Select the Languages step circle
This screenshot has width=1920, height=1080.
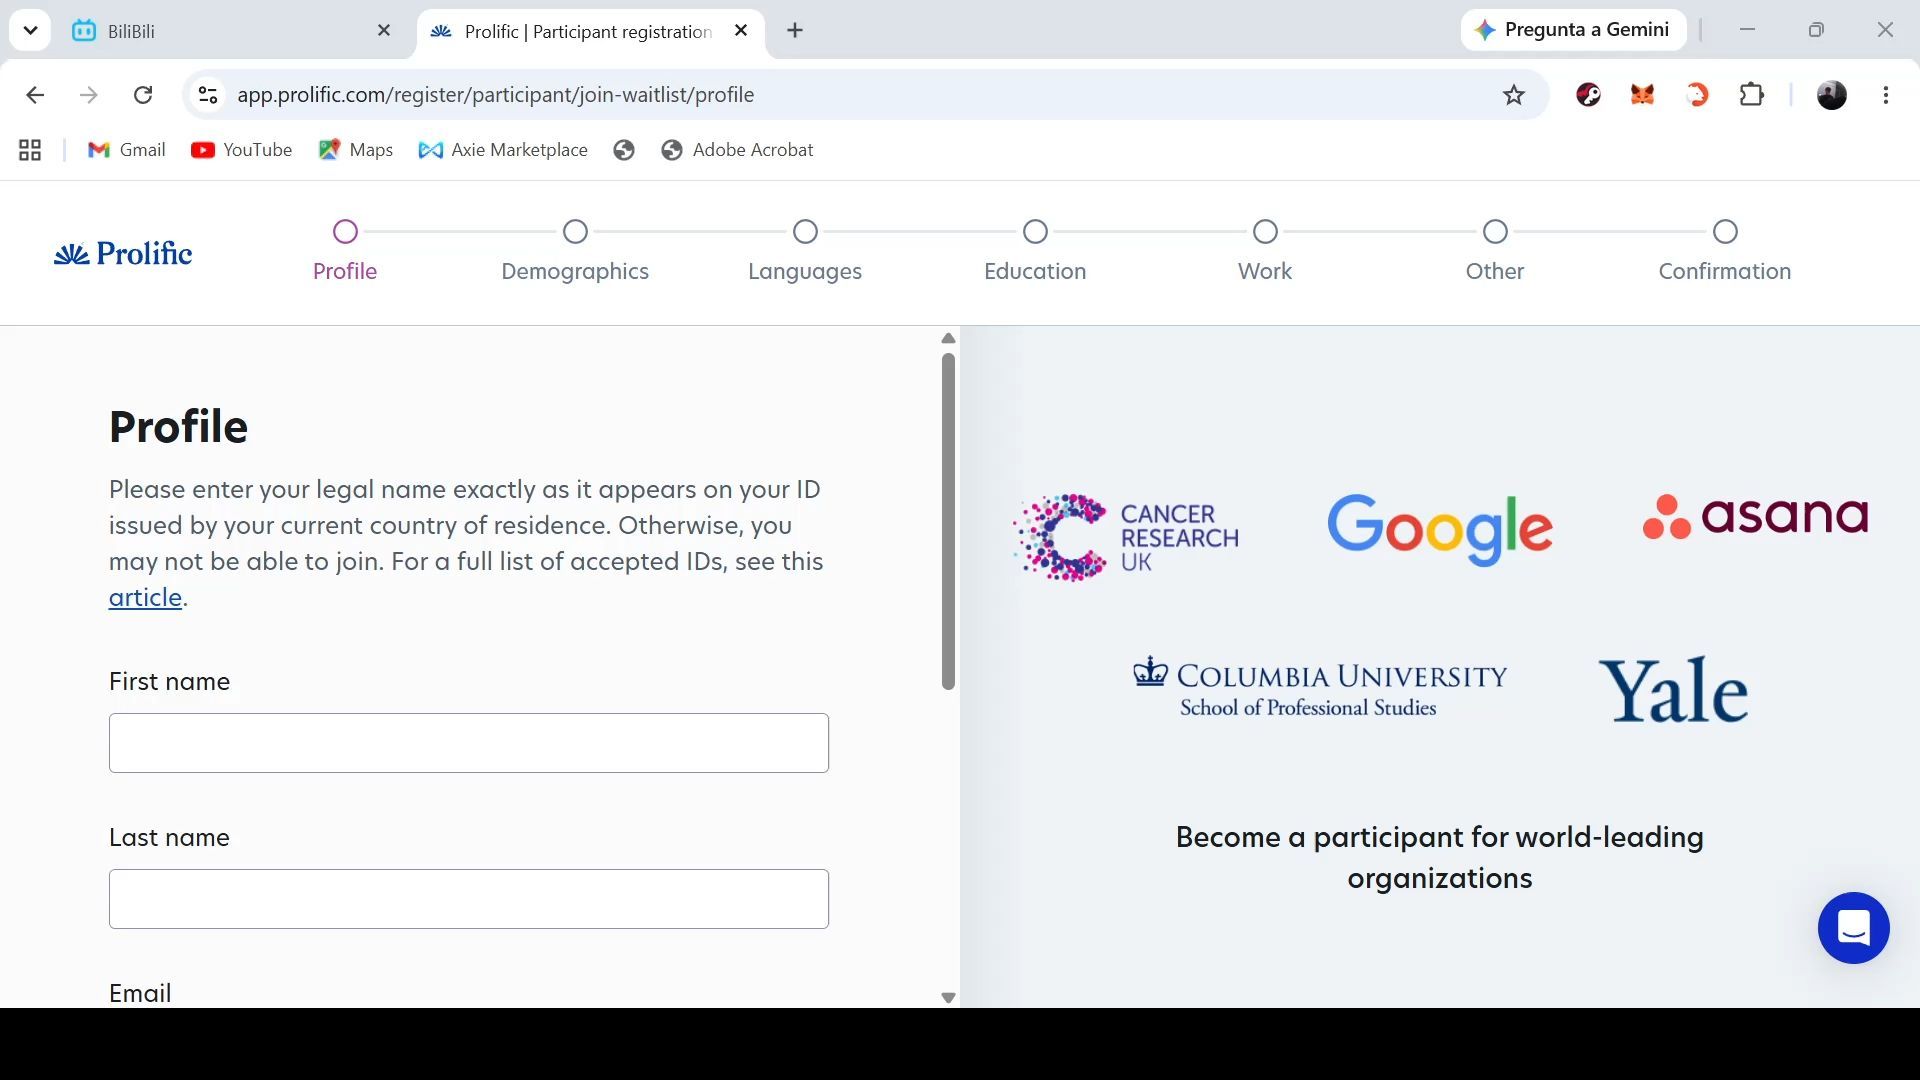[x=805, y=232]
